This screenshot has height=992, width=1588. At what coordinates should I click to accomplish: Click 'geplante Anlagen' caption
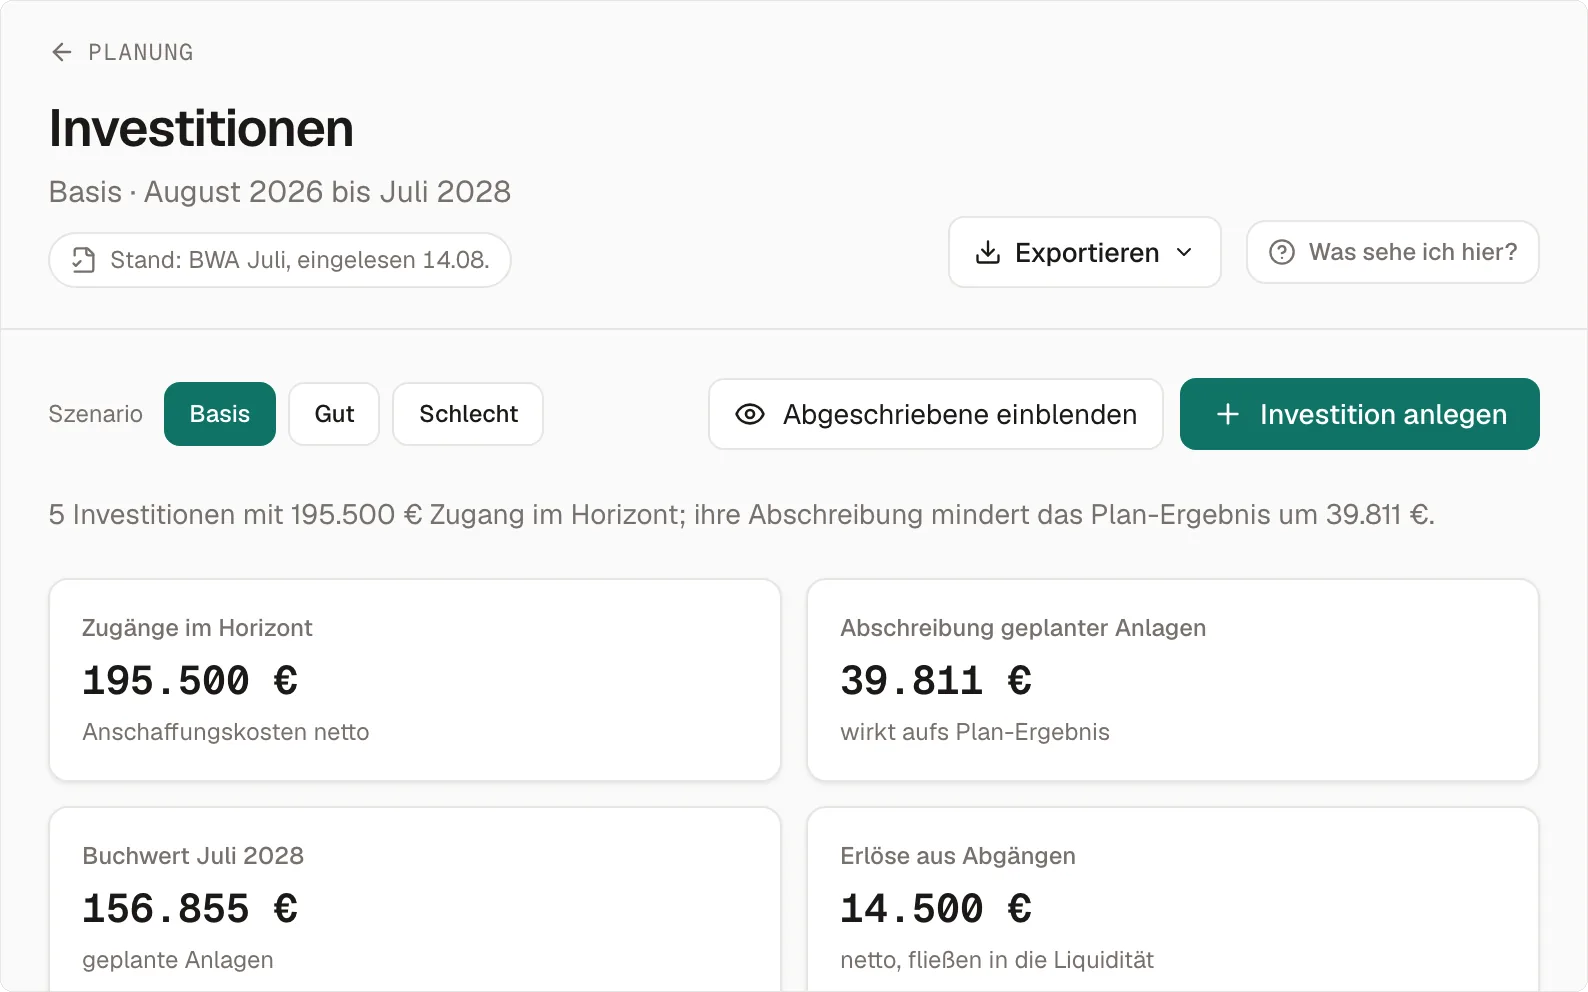(x=178, y=960)
